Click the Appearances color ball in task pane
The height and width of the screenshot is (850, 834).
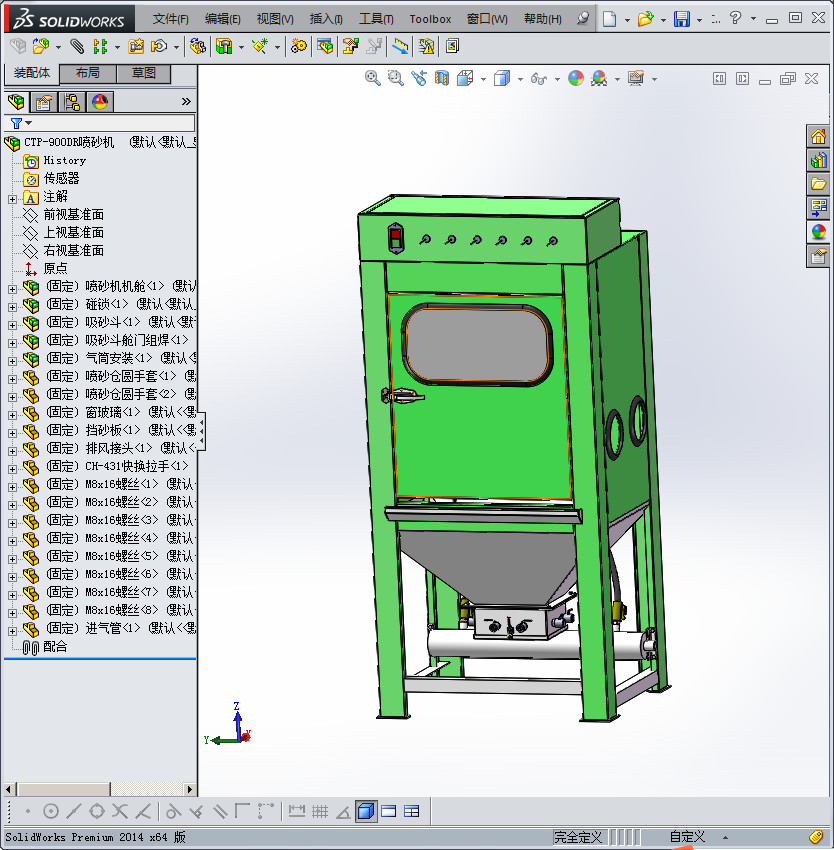[818, 232]
